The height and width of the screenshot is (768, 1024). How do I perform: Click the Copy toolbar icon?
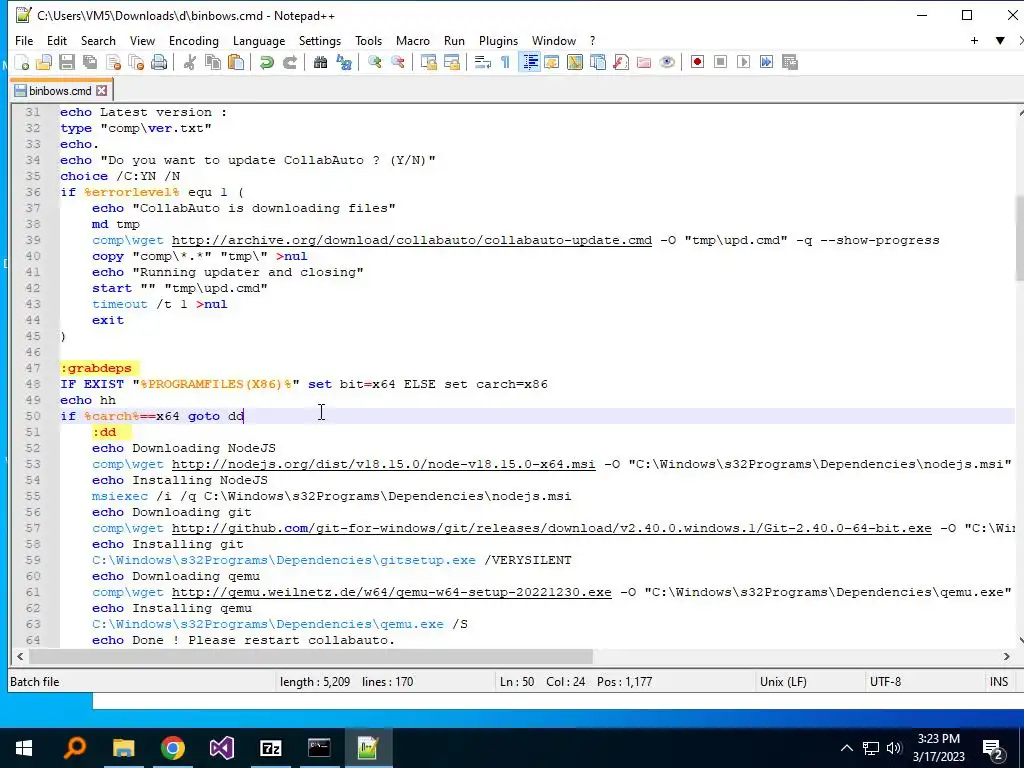pyautogui.click(x=213, y=62)
